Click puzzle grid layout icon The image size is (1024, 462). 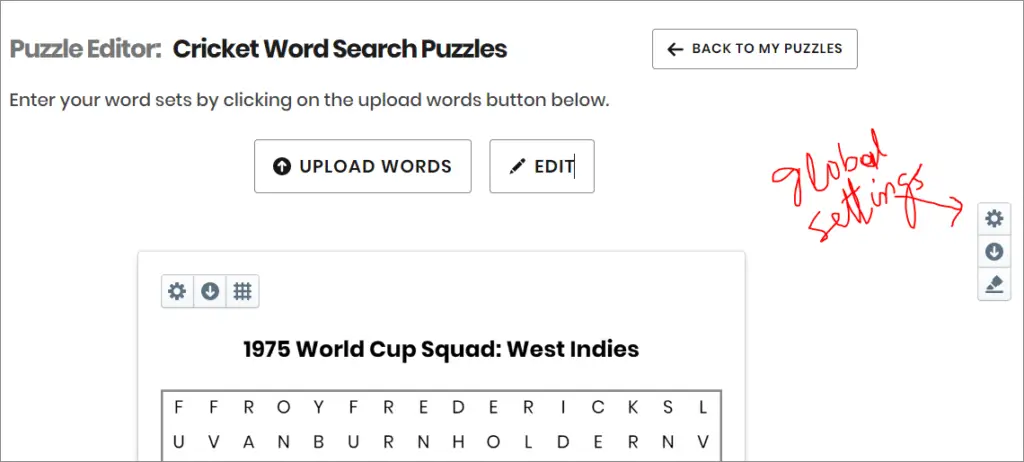coord(242,291)
